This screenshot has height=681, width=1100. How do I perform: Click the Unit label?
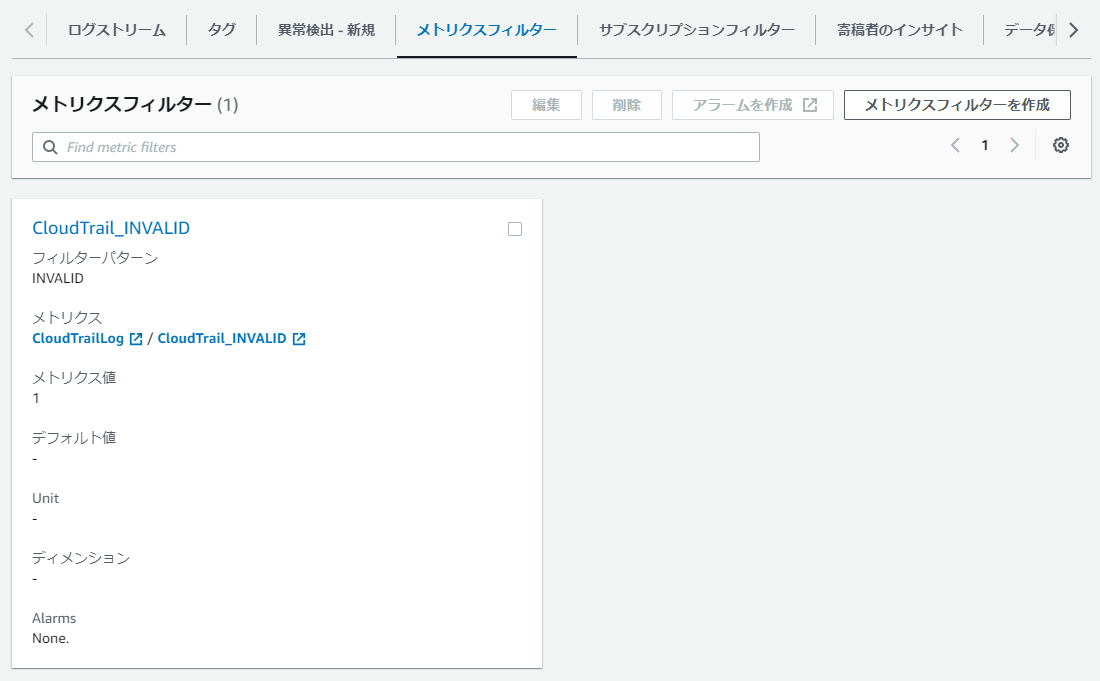tap(46, 499)
